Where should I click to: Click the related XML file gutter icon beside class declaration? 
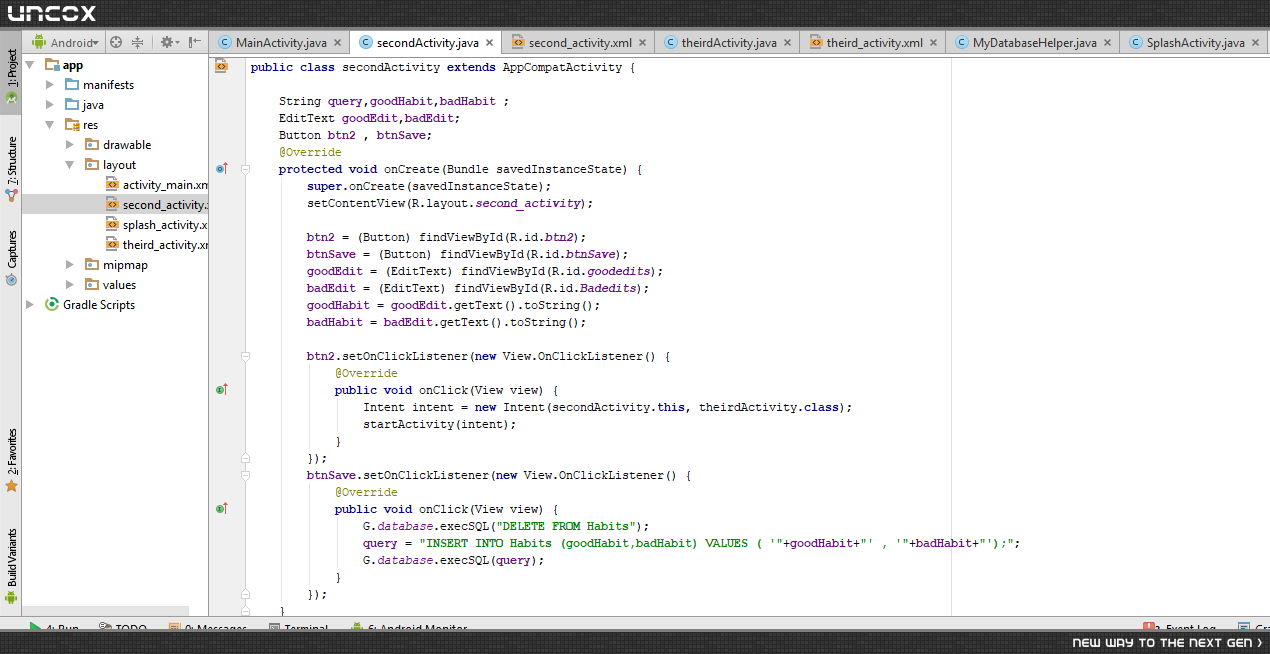click(x=222, y=66)
